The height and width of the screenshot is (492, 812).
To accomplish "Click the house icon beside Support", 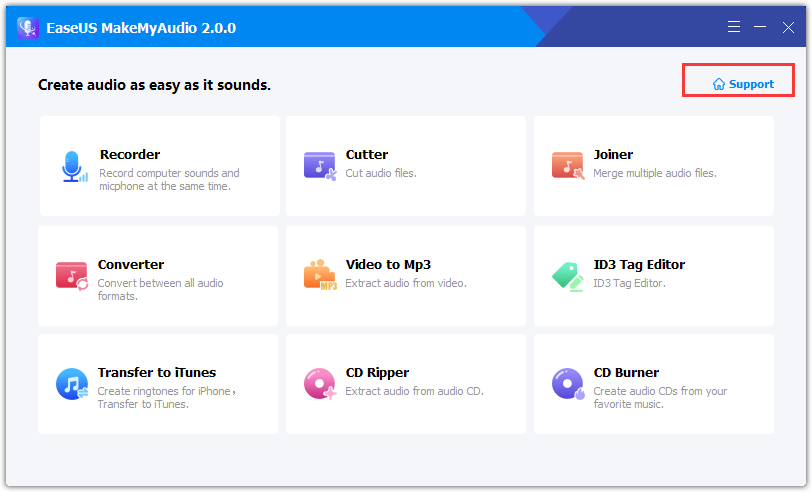I will coord(719,84).
